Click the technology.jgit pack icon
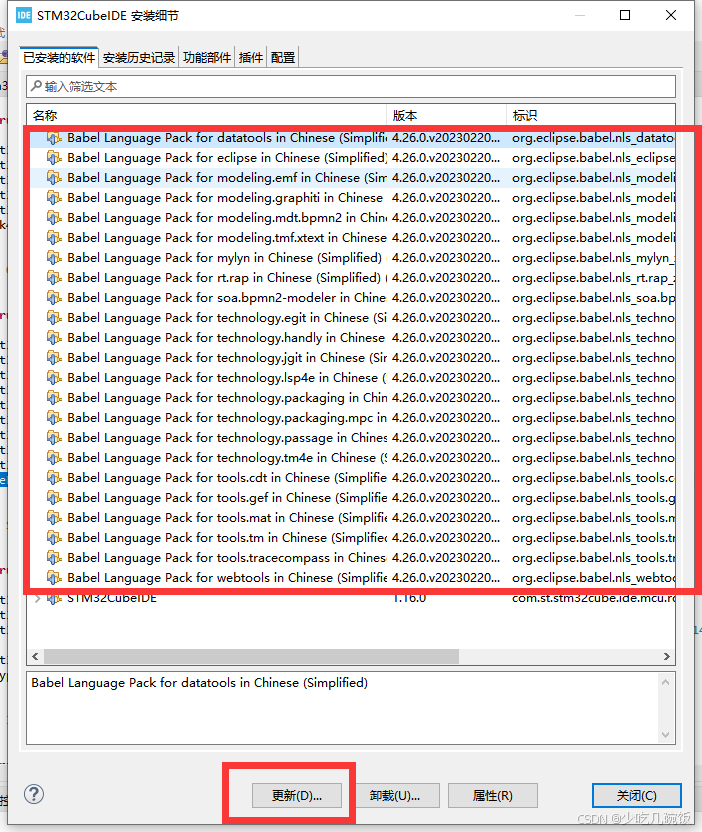The width and height of the screenshot is (702, 832). coord(54,358)
